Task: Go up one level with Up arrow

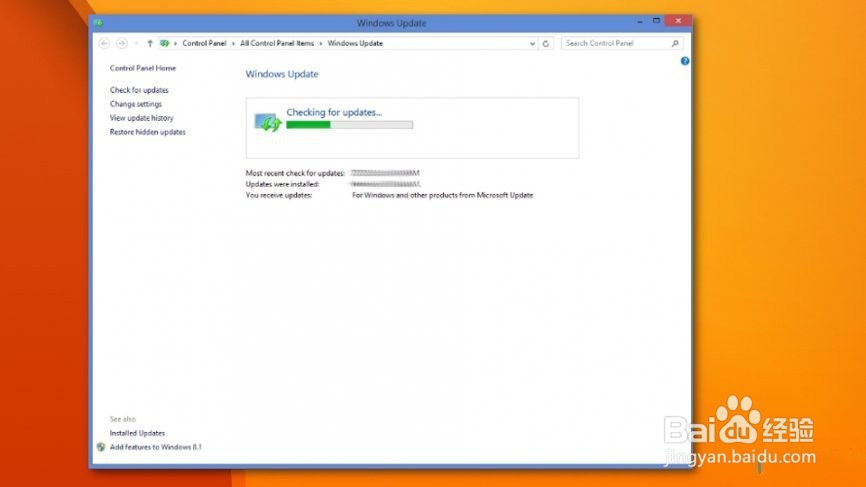Action: [x=150, y=43]
